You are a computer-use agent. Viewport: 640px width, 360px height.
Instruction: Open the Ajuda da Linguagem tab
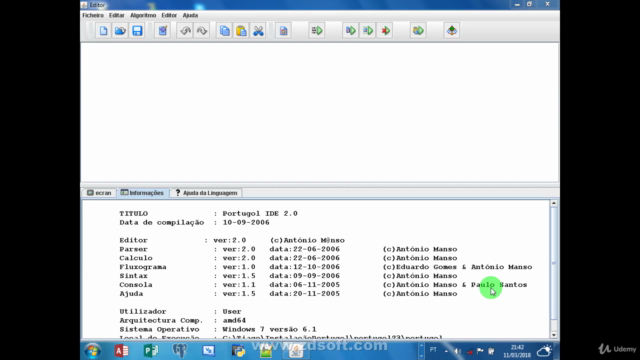click(206, 193)
